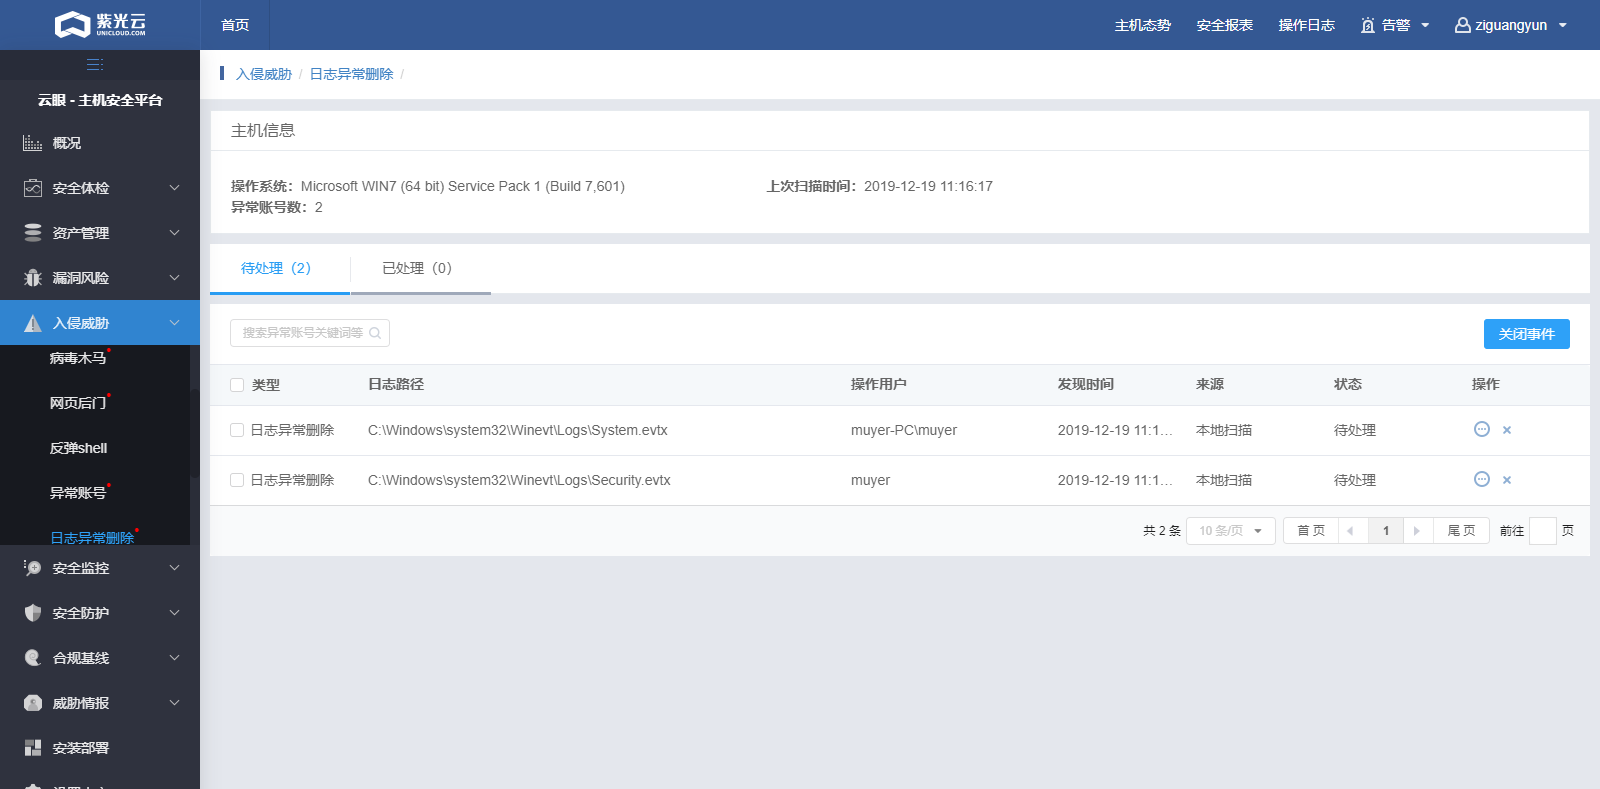1600x789 pixels.
Task: Click the 首页 pagination button
Action: pyautogui.click(x=1311, y=531)
